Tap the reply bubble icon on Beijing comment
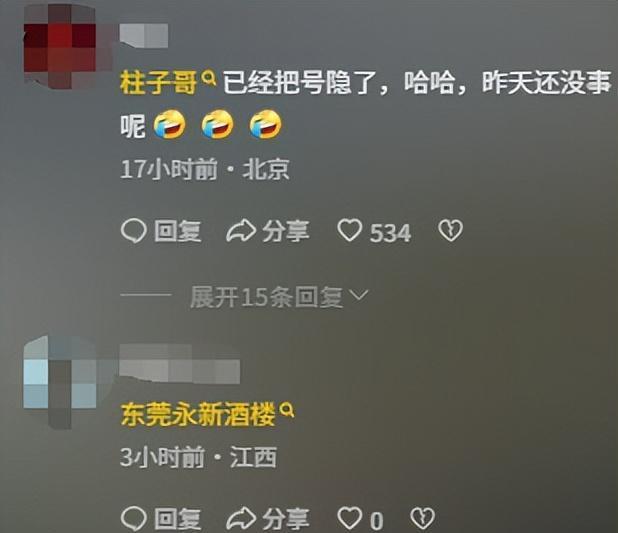The image size is (618, 533). 134,231
